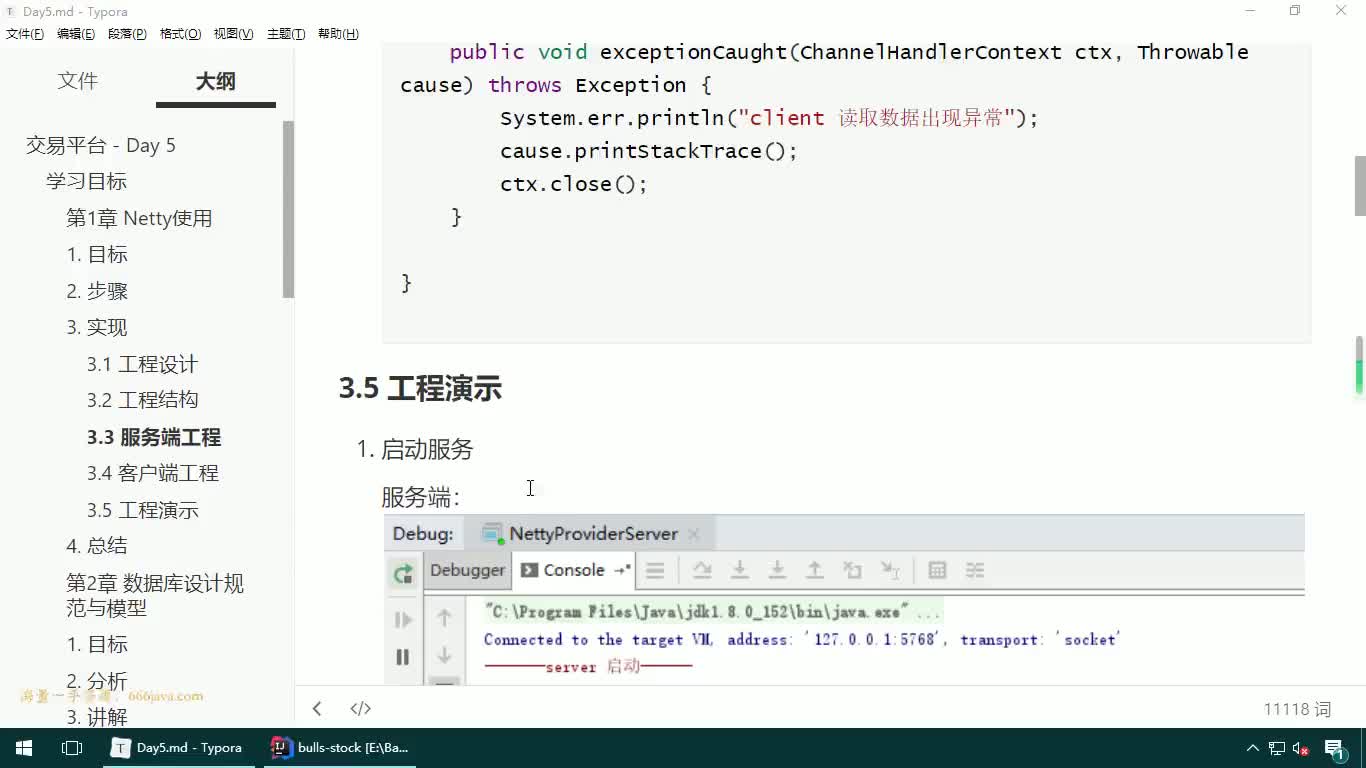
Task: Jump to 3.2 工程结构 in outline
Action: [142, 400]
